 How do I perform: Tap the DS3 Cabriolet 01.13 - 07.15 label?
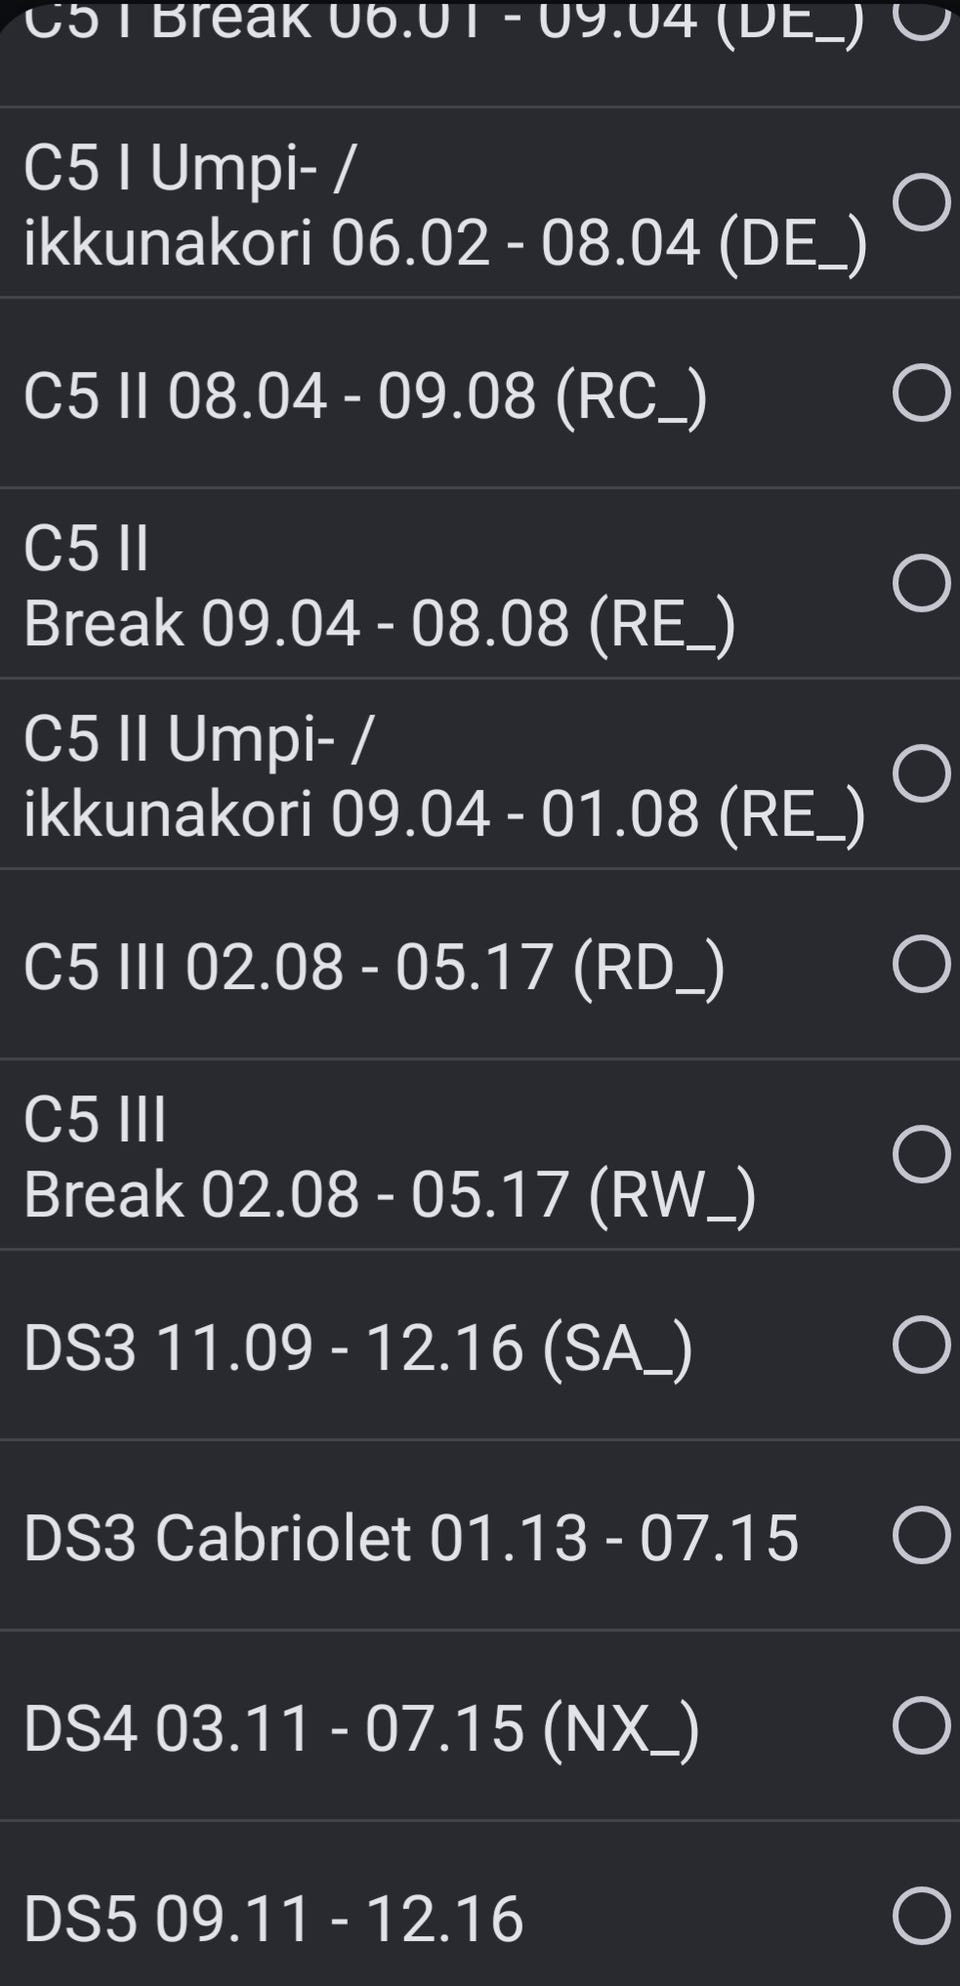(x=410, y=1537)
